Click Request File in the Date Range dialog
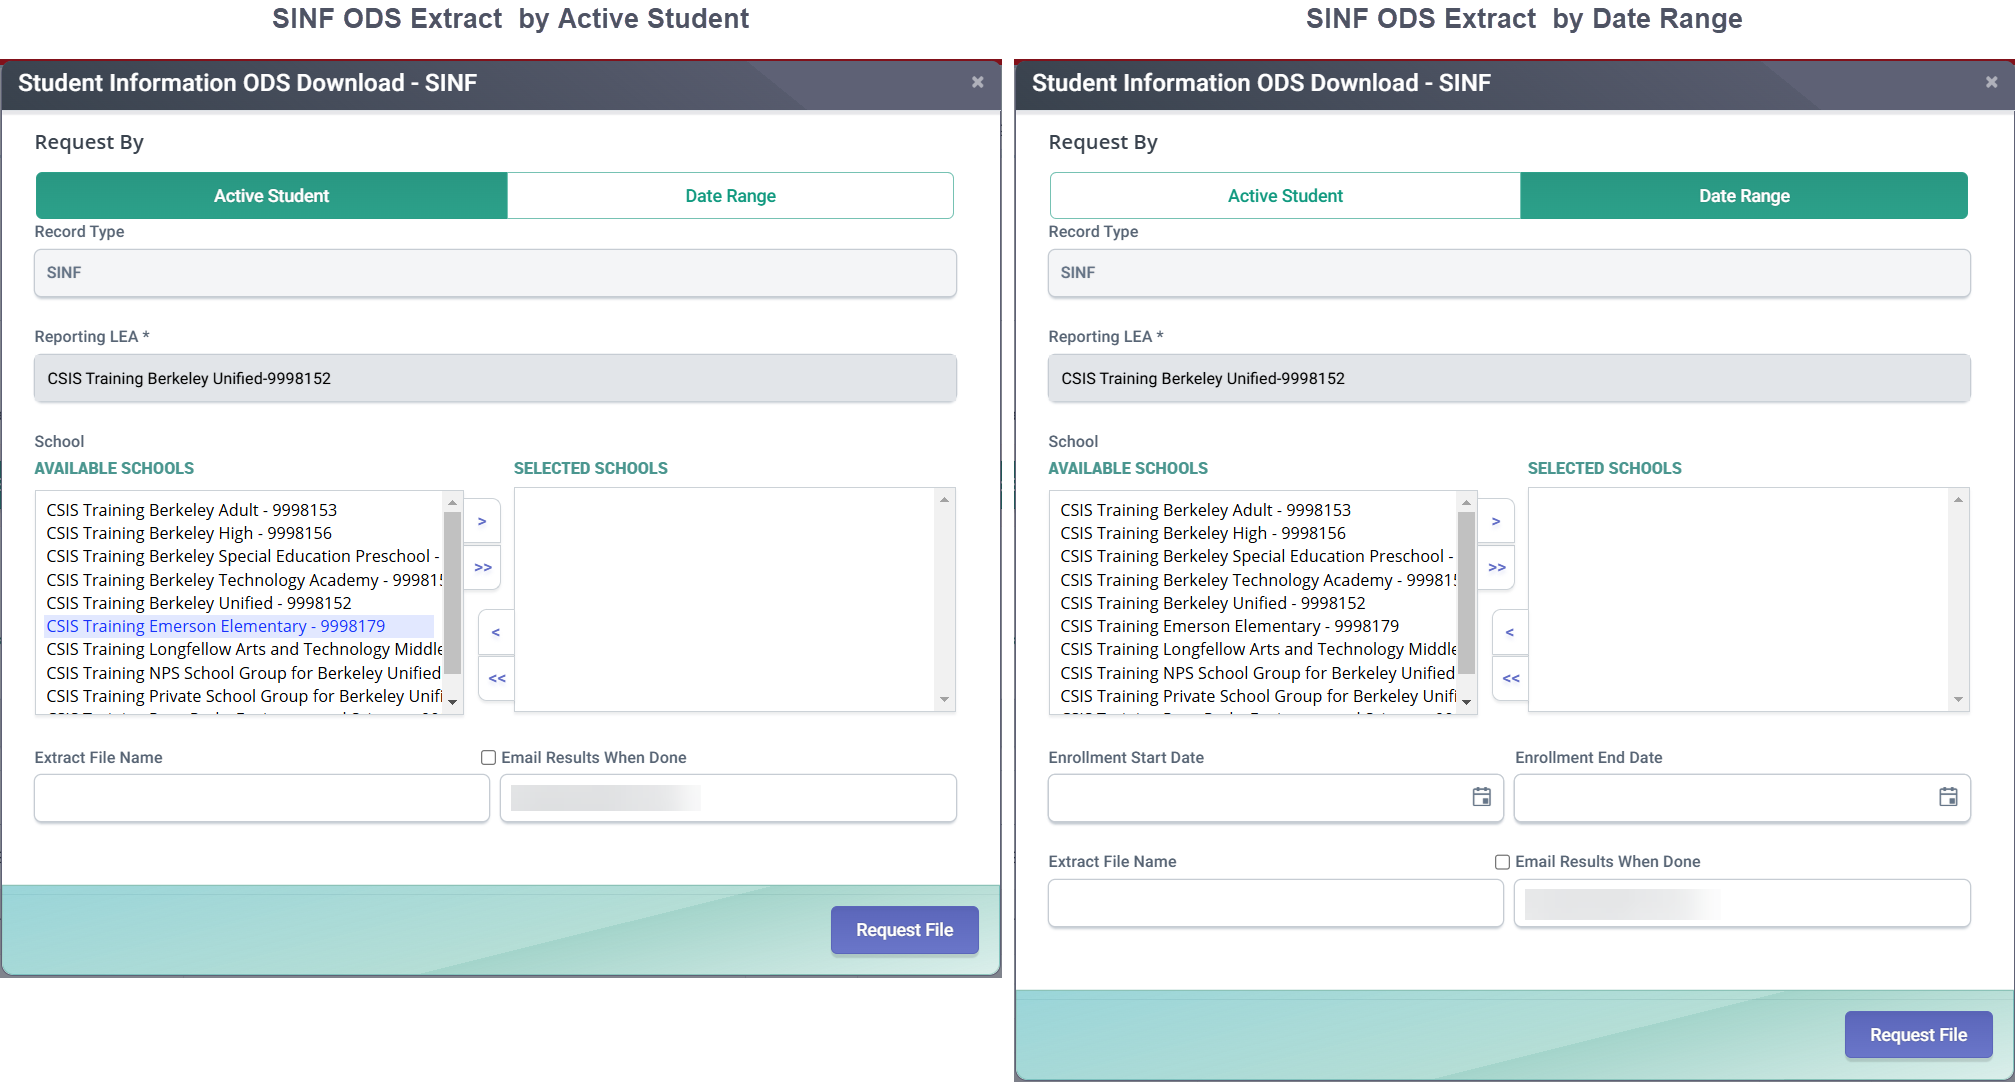This screenshot has width=2015, height=1082. tap(1917, 1034)
